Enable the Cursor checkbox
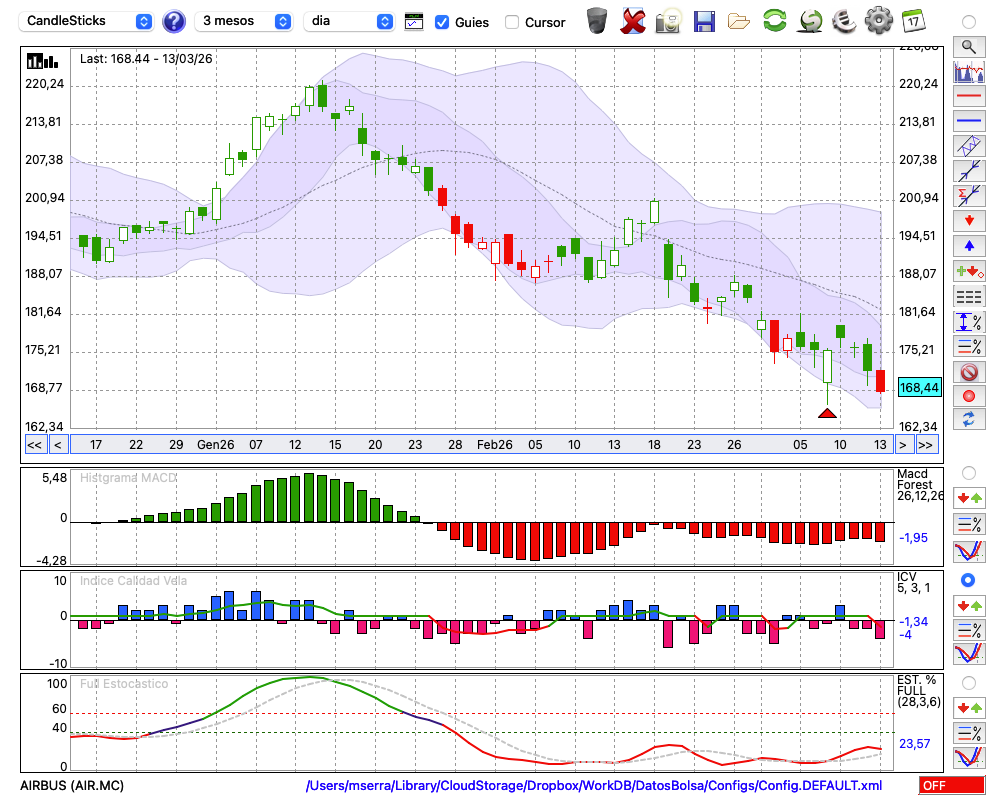 [x=512, y=21]
